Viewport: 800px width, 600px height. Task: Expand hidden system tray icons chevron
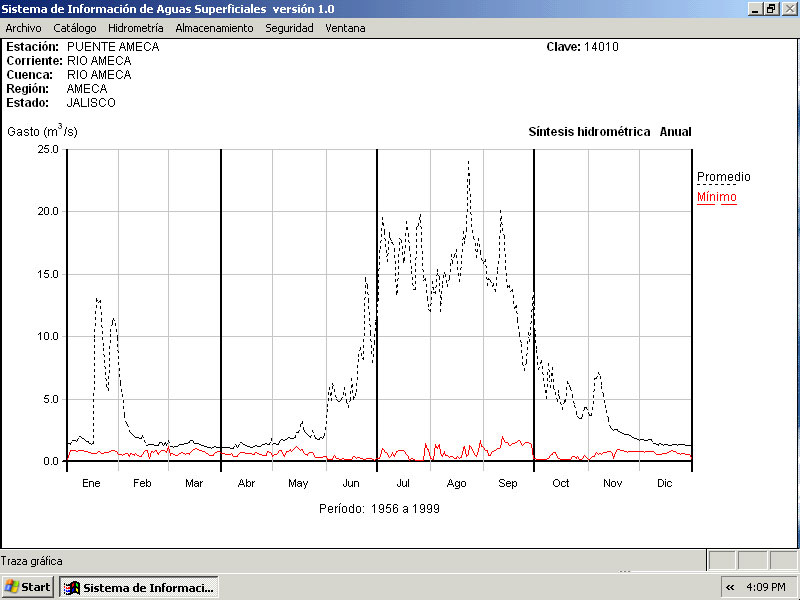pos(730,587)
